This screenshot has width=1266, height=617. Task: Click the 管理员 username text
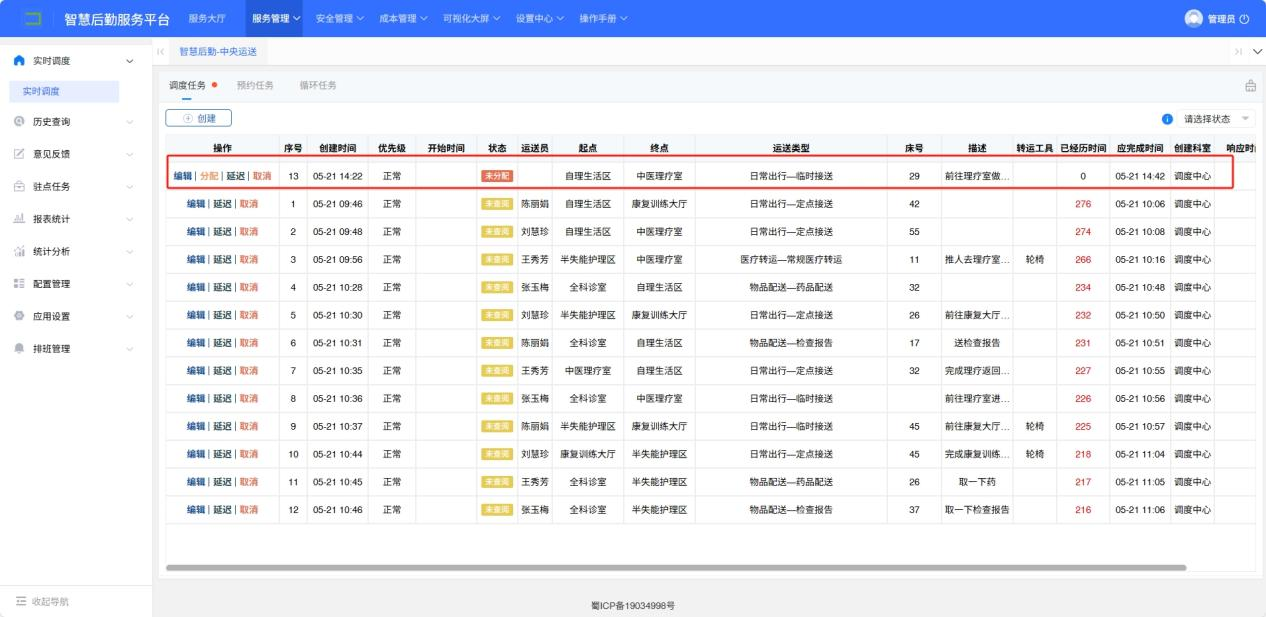[x=1221, y=19]
